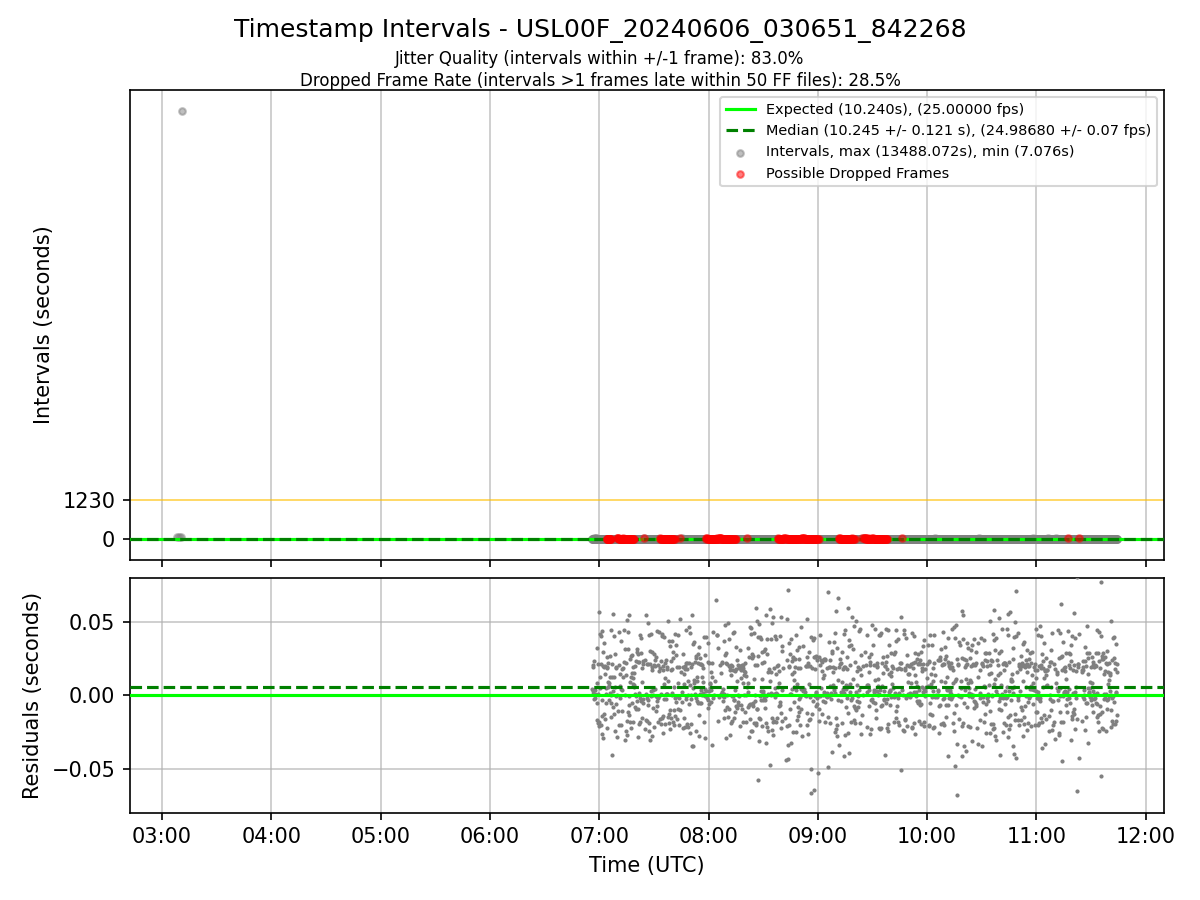Image resolution: width=1200 pixels, height=900 pixels.
Task: Click the 0 tick label on the intervals axis
Action: click(x=110, y=539)
